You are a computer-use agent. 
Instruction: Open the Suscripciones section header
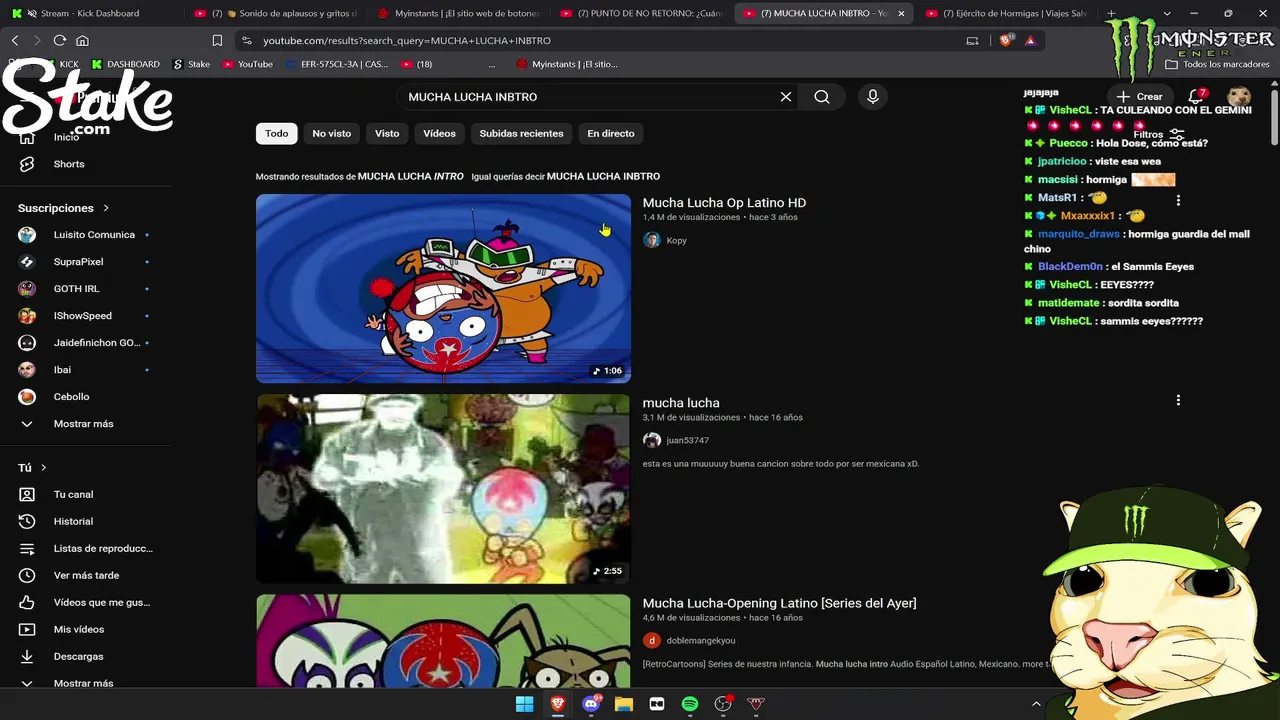[x=63, y=208]
